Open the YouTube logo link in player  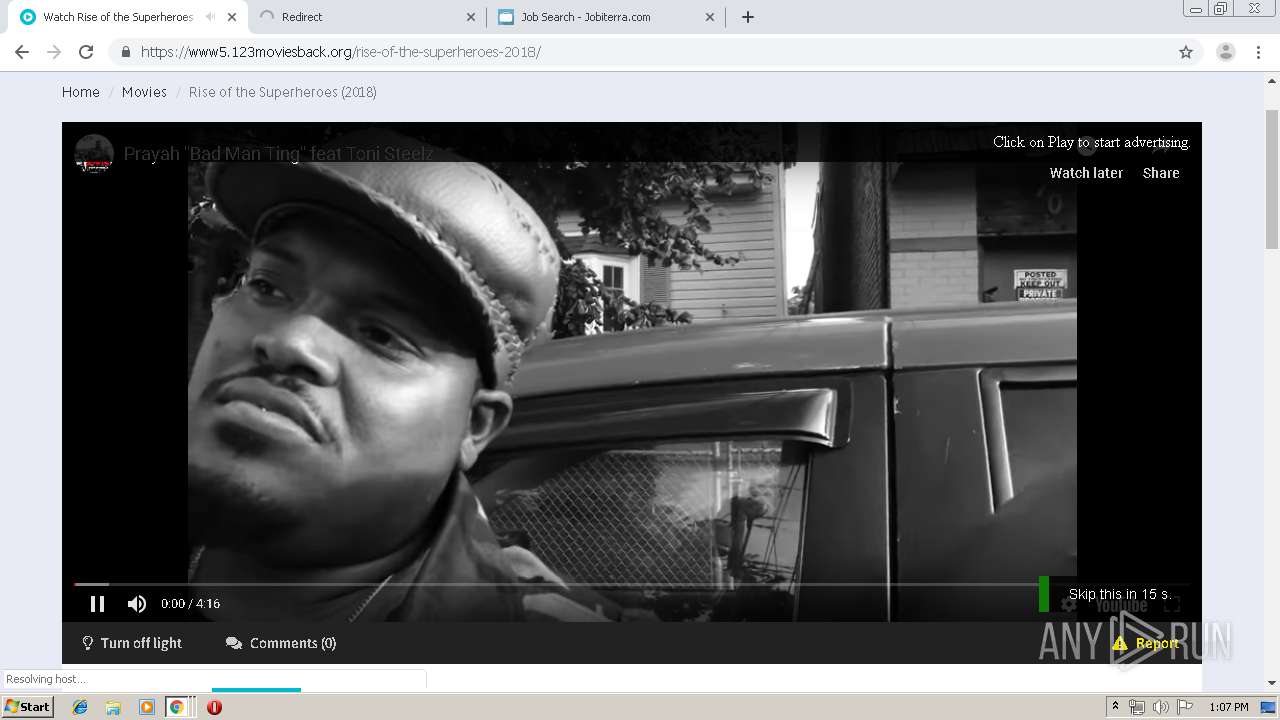coord(1121,605)
